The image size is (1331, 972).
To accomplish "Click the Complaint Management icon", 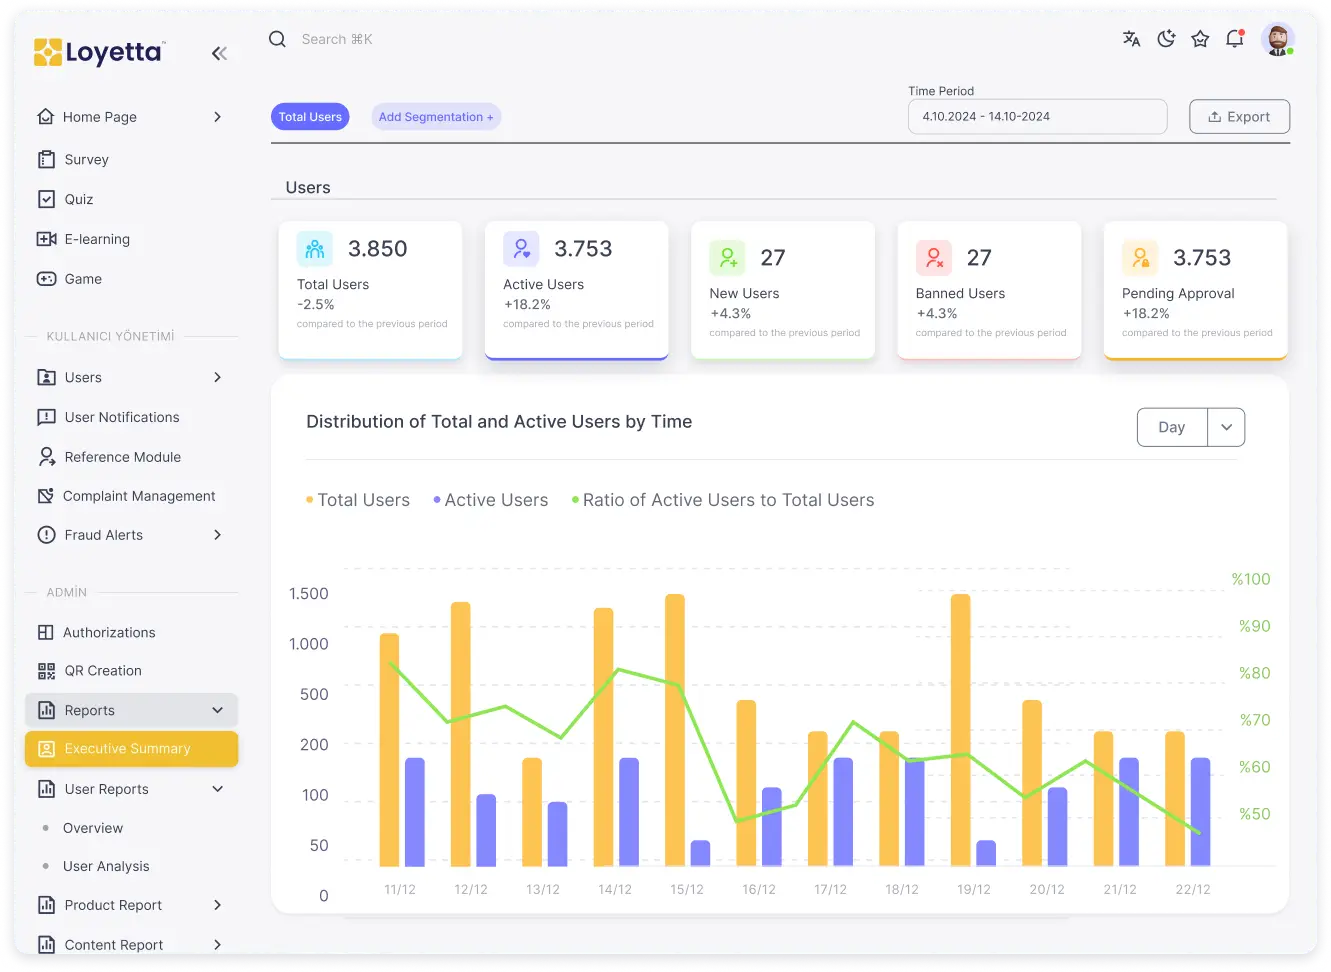I will coord(45,496).
